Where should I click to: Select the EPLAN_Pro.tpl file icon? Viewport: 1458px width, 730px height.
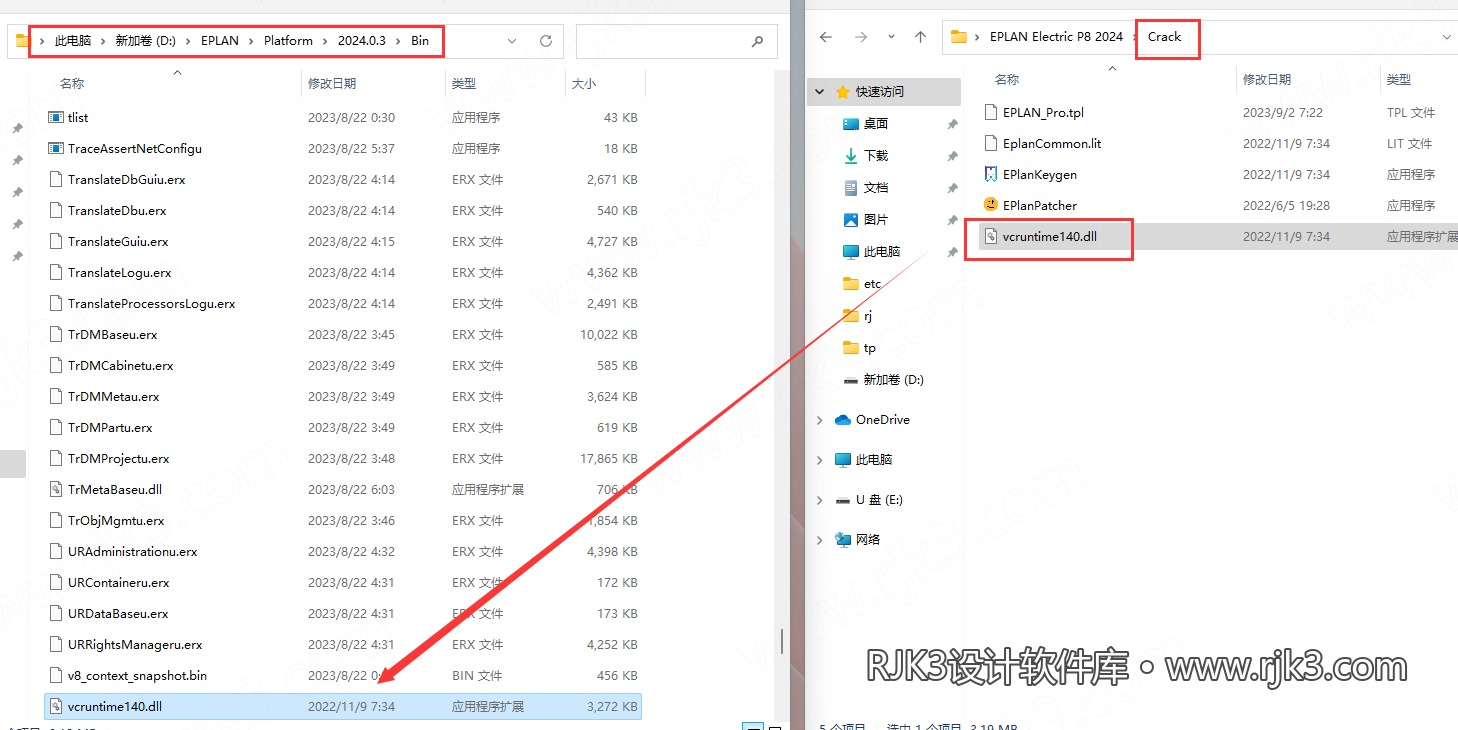[991, 112]
